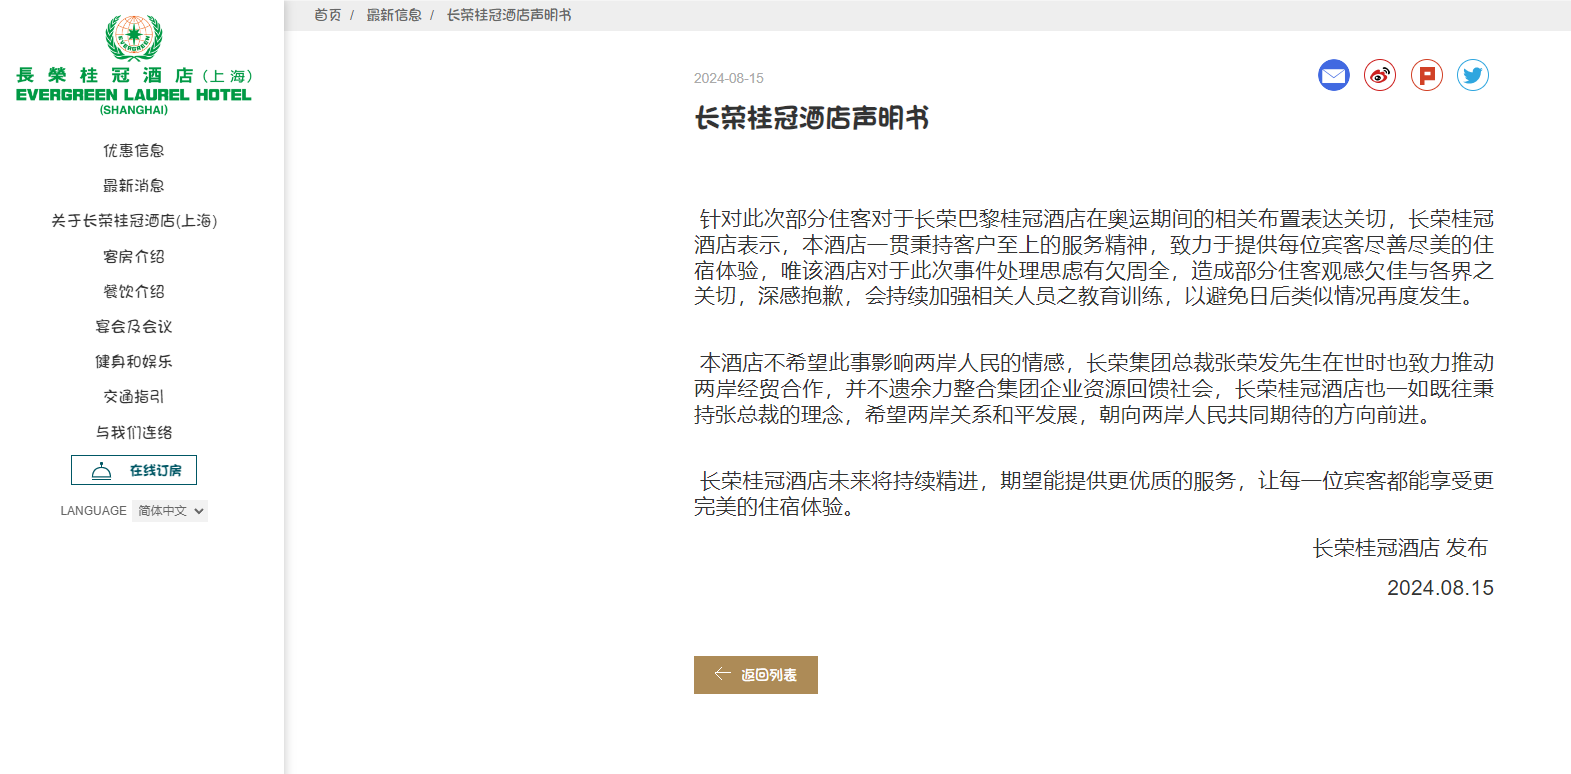The image size is (1571, 774).
Task: Open 最新信息 breadcrumb link
Action: pos(394,15)
